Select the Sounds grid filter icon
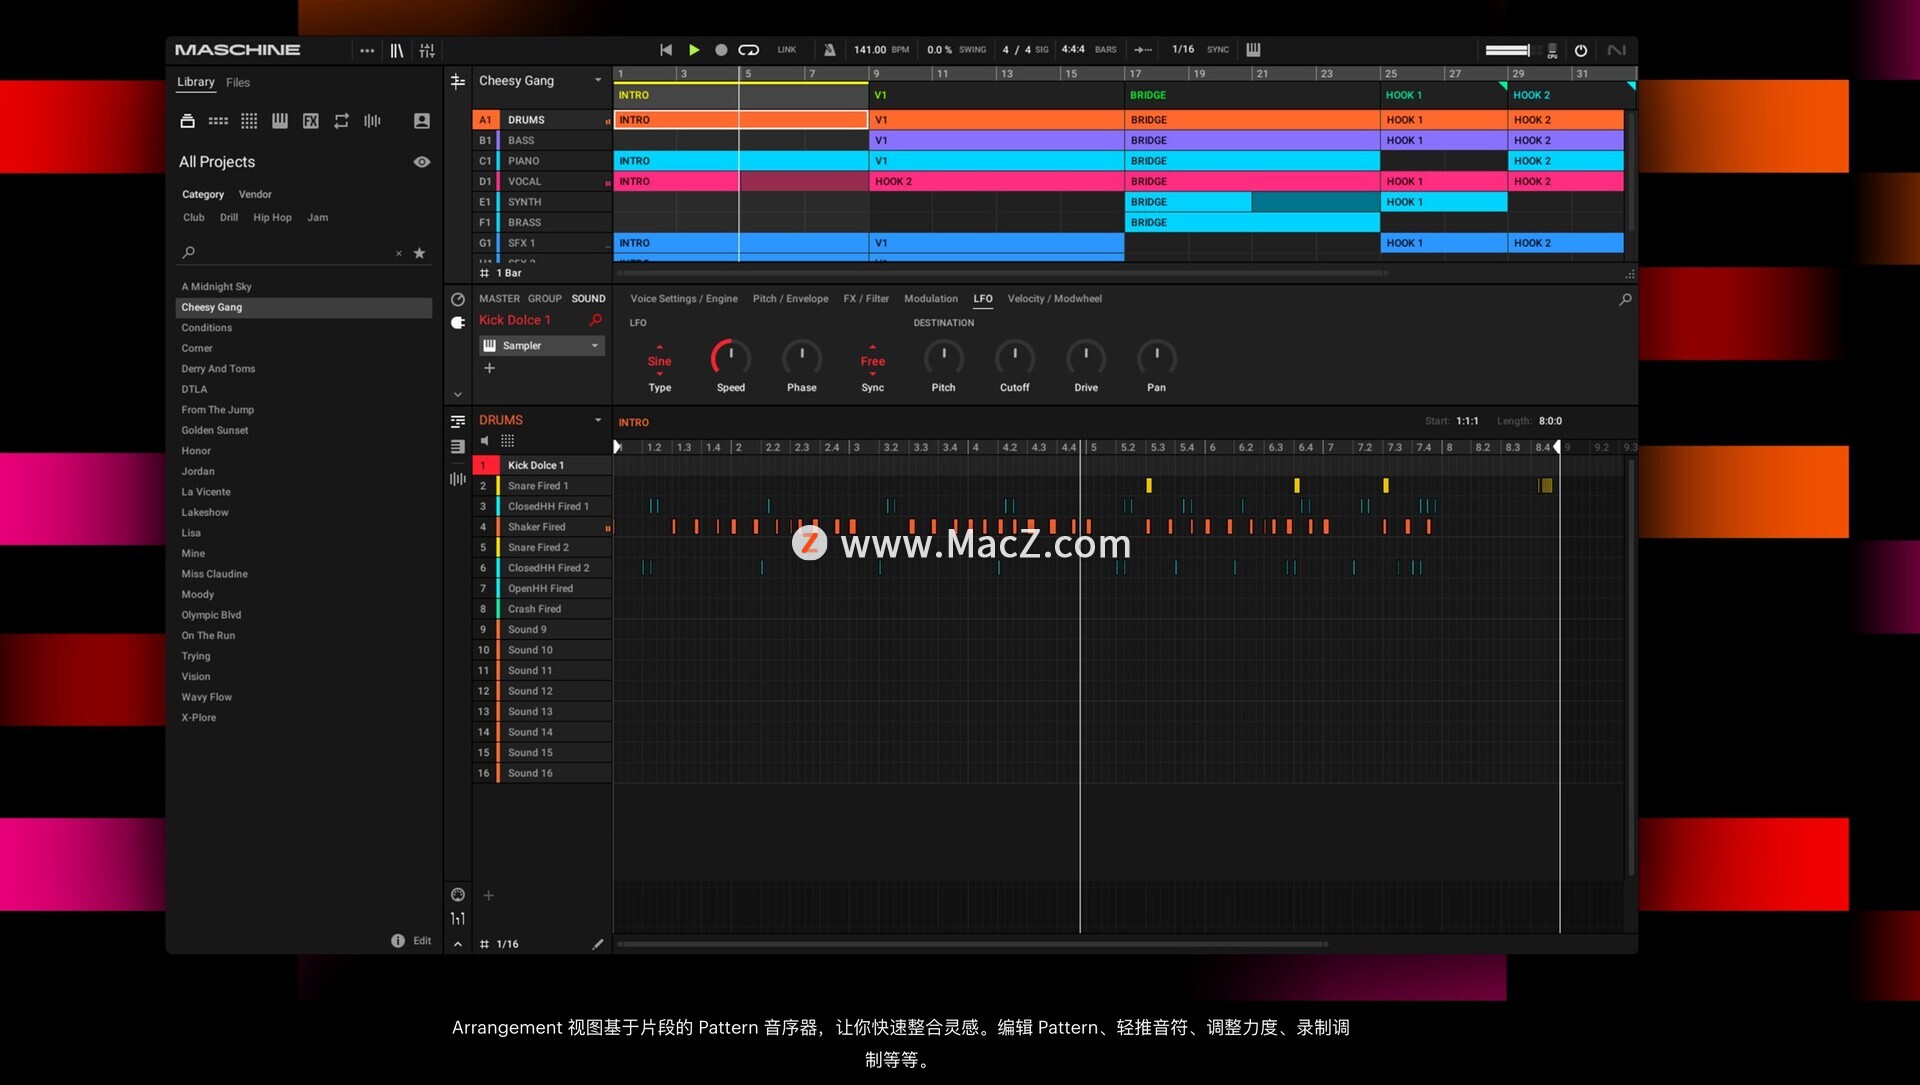The height and width of the screenshot is (1085, 1920). pyautogui.click(x=249, y=121)
